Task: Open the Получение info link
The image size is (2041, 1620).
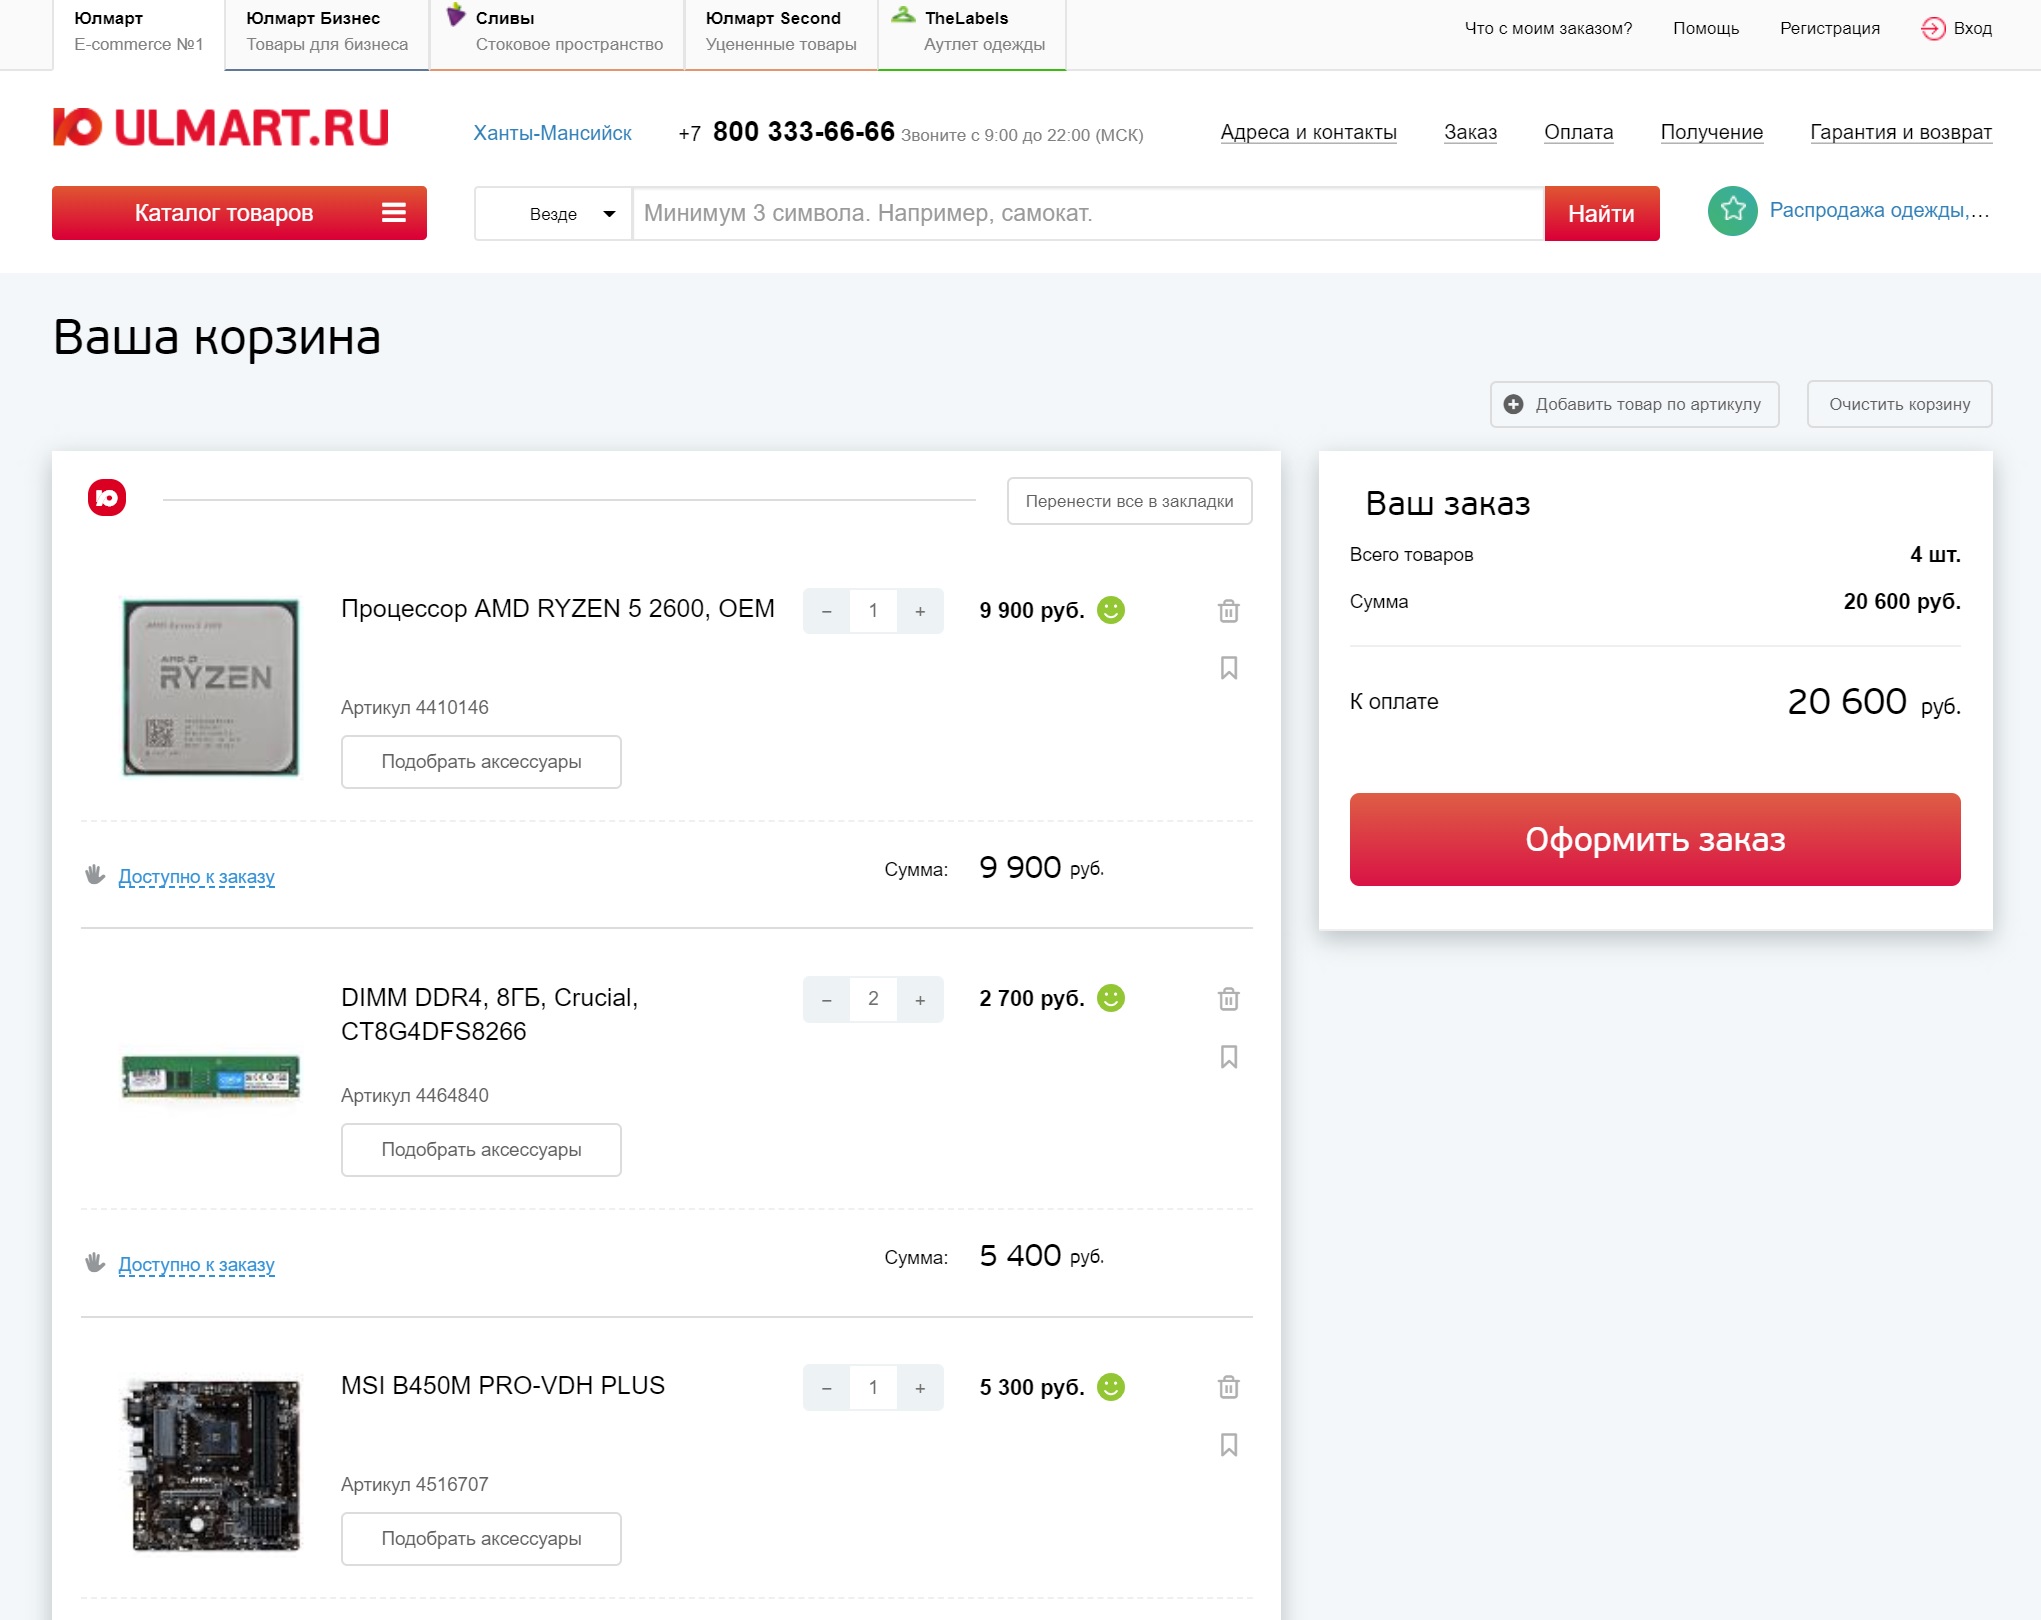Action: pos(1711,132)
